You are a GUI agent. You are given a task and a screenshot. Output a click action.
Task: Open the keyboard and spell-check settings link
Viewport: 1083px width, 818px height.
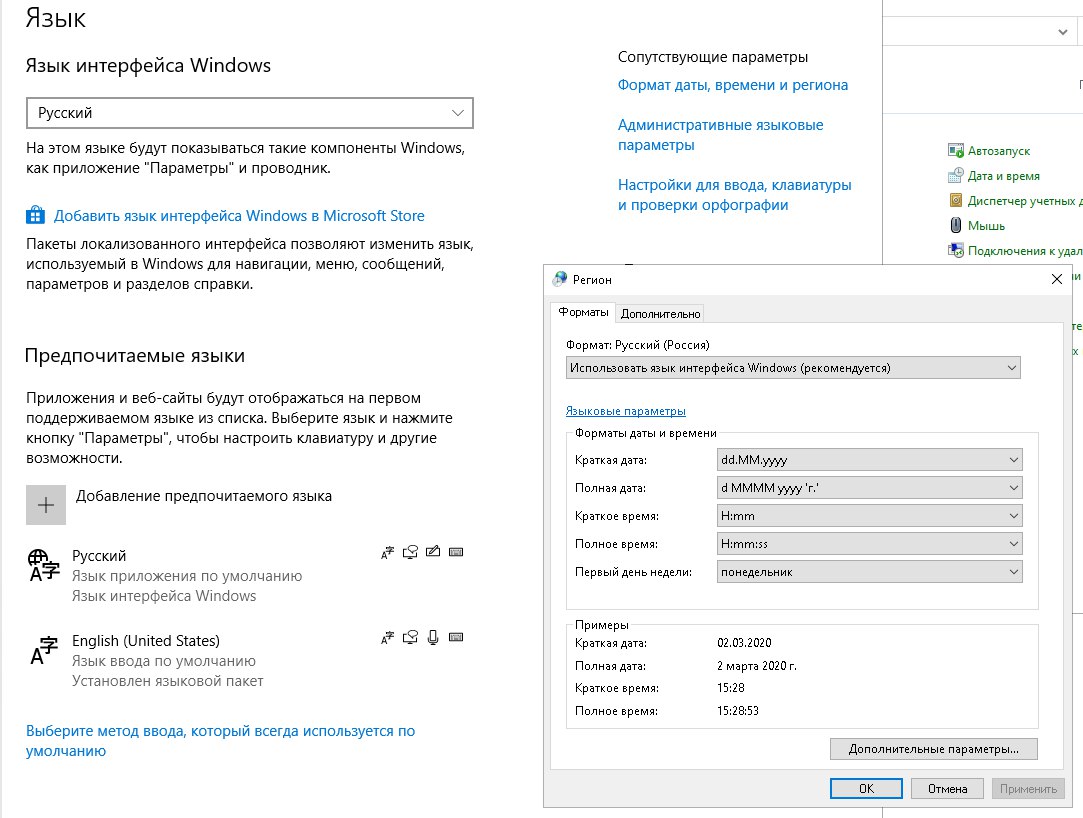coord(734,195)
